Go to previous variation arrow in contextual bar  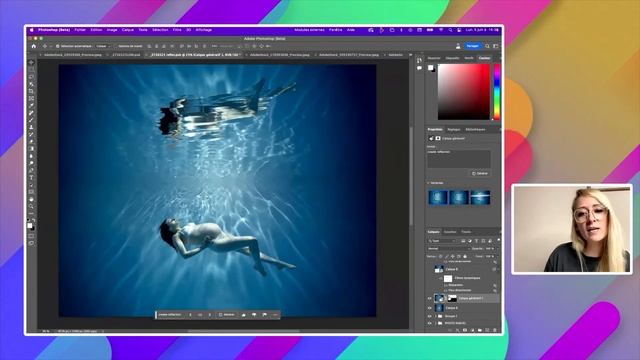pos(190,315)
